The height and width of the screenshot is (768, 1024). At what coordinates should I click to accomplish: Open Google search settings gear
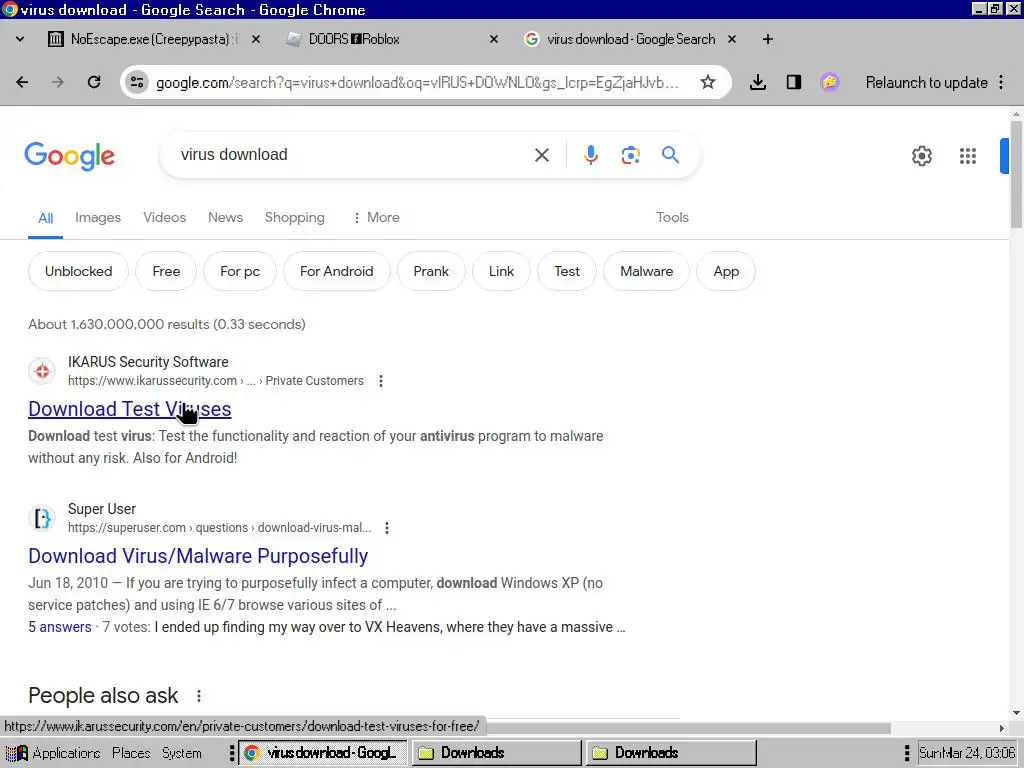(x=921, y=156)
